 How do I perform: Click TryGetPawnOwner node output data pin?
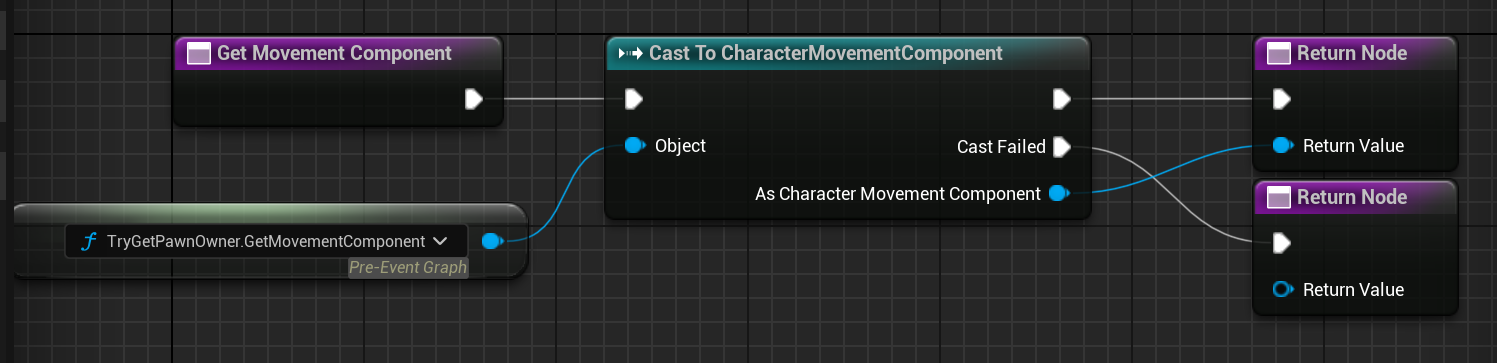pyautogui.click(x=491, y=241)
